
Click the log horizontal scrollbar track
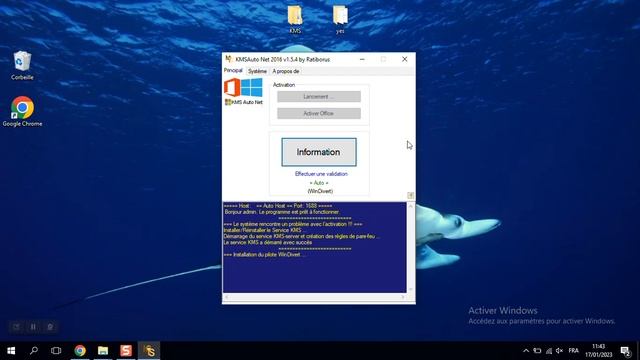315,297
